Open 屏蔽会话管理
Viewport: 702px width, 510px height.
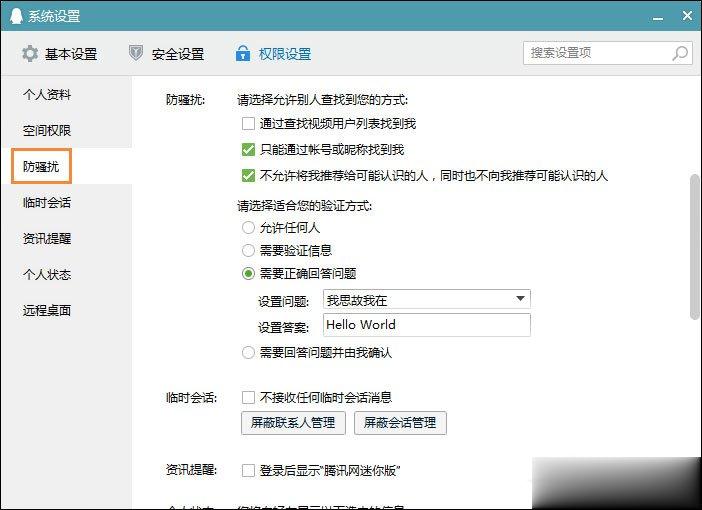[400, 423]
